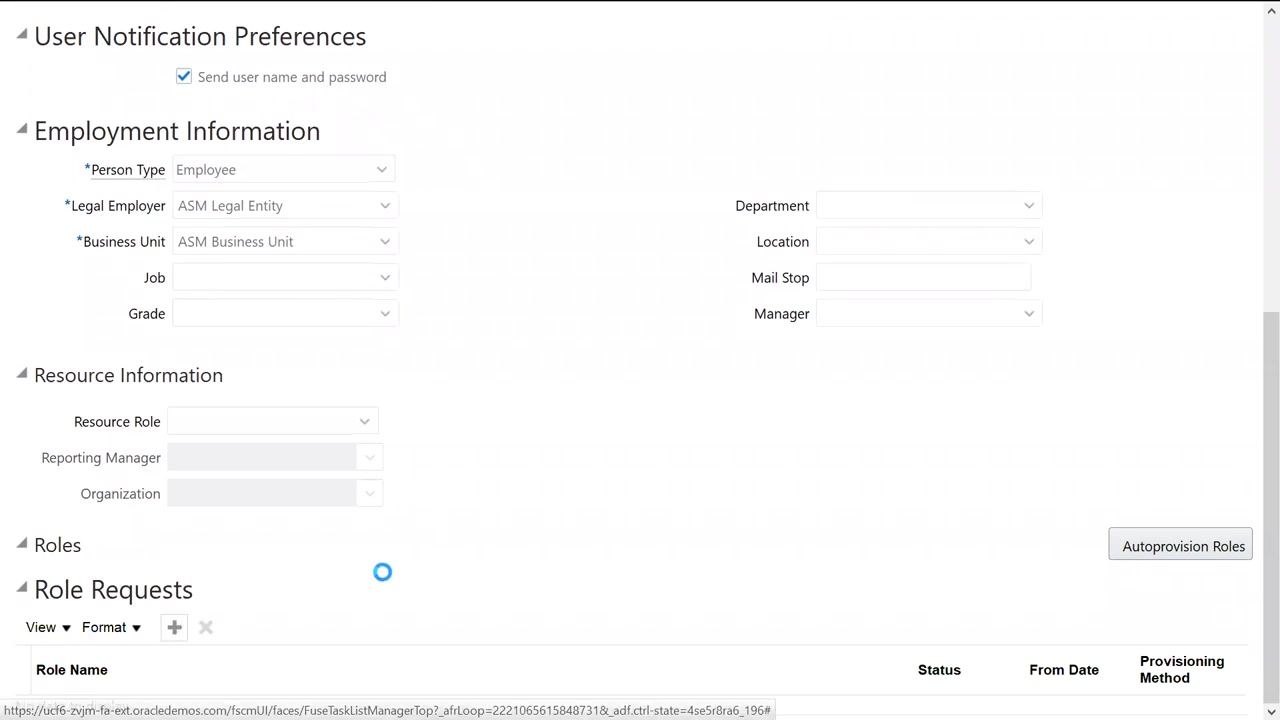Open the Format menu in Role Requests

tap(112, 627)
